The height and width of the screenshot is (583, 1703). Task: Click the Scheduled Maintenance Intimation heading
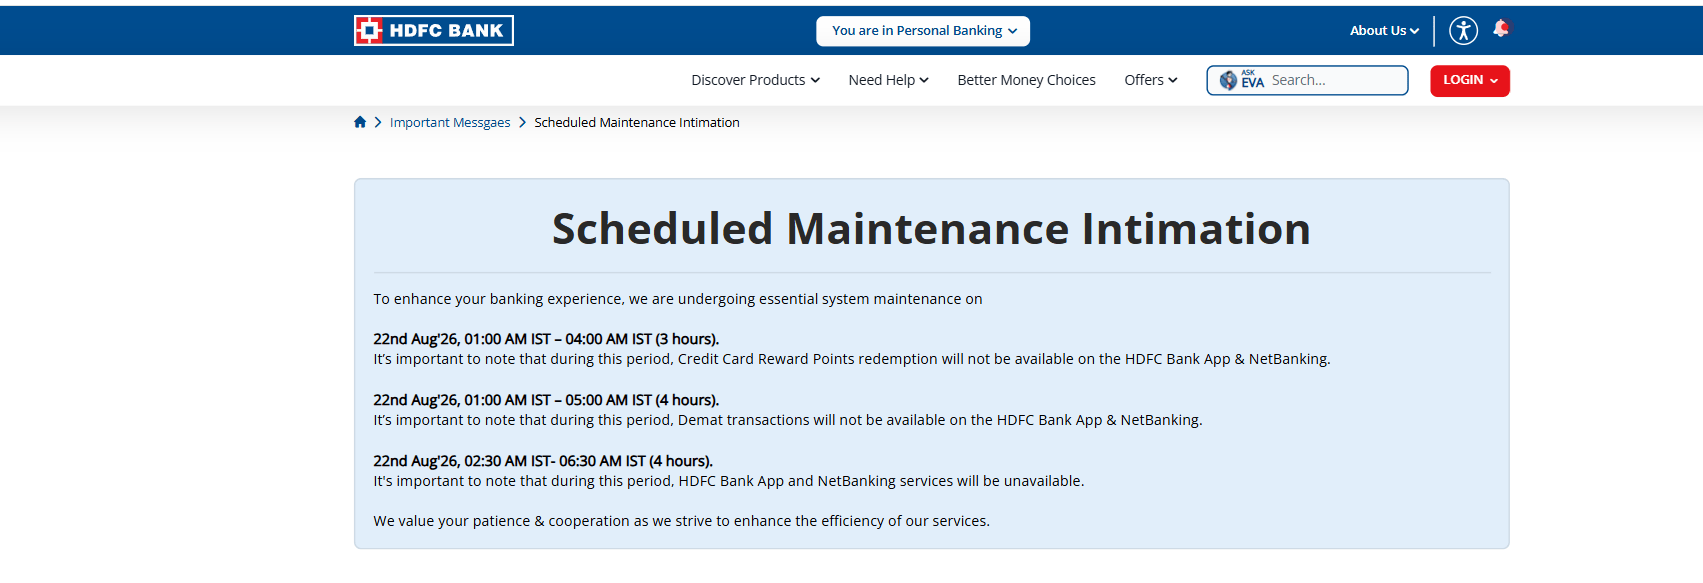point(931,229)
